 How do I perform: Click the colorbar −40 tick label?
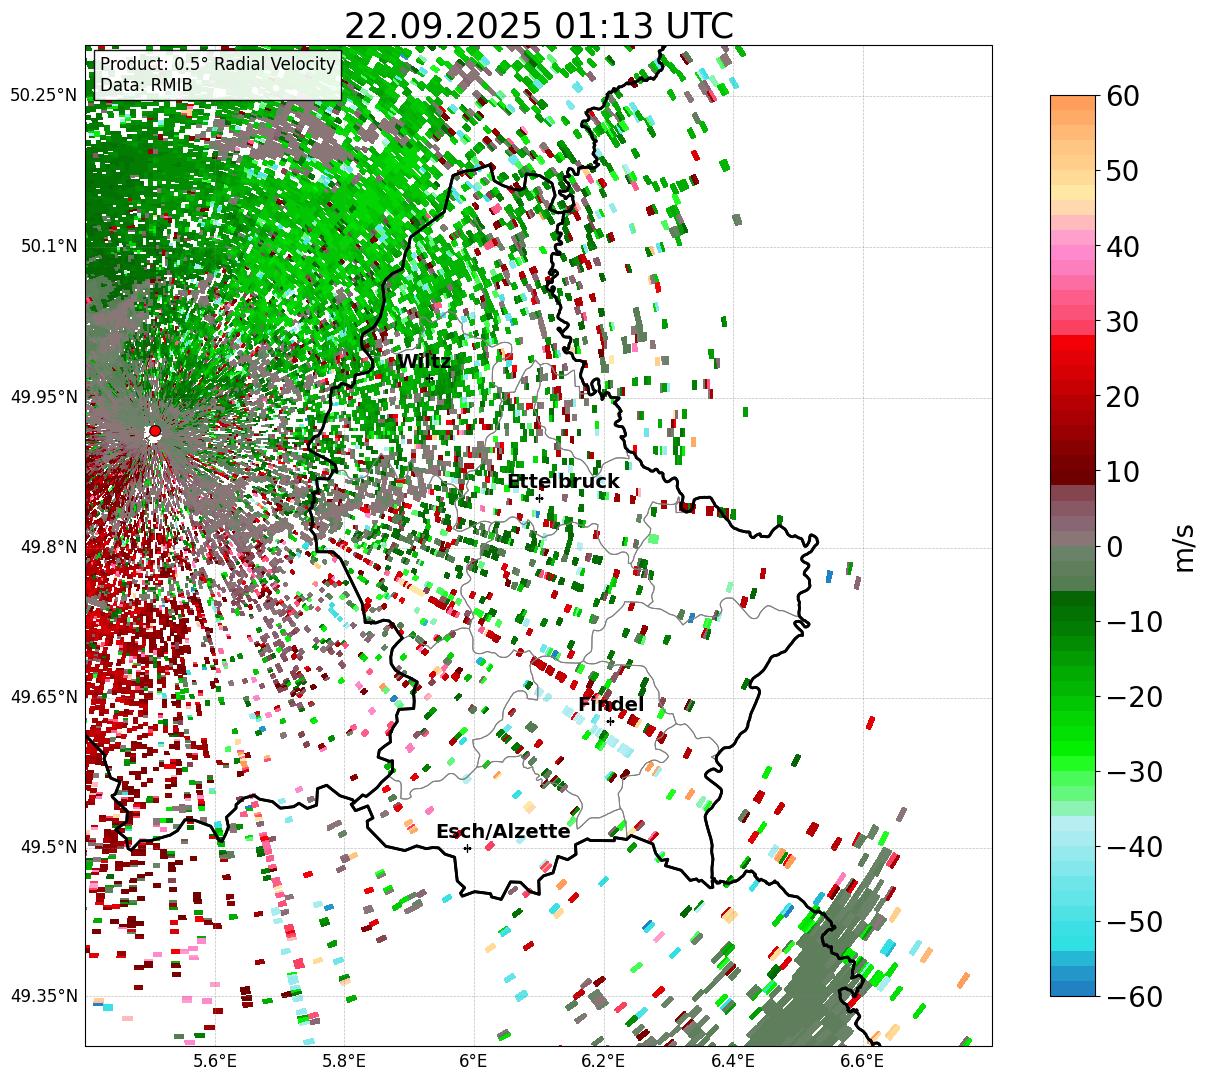[x=1133, y=846]
